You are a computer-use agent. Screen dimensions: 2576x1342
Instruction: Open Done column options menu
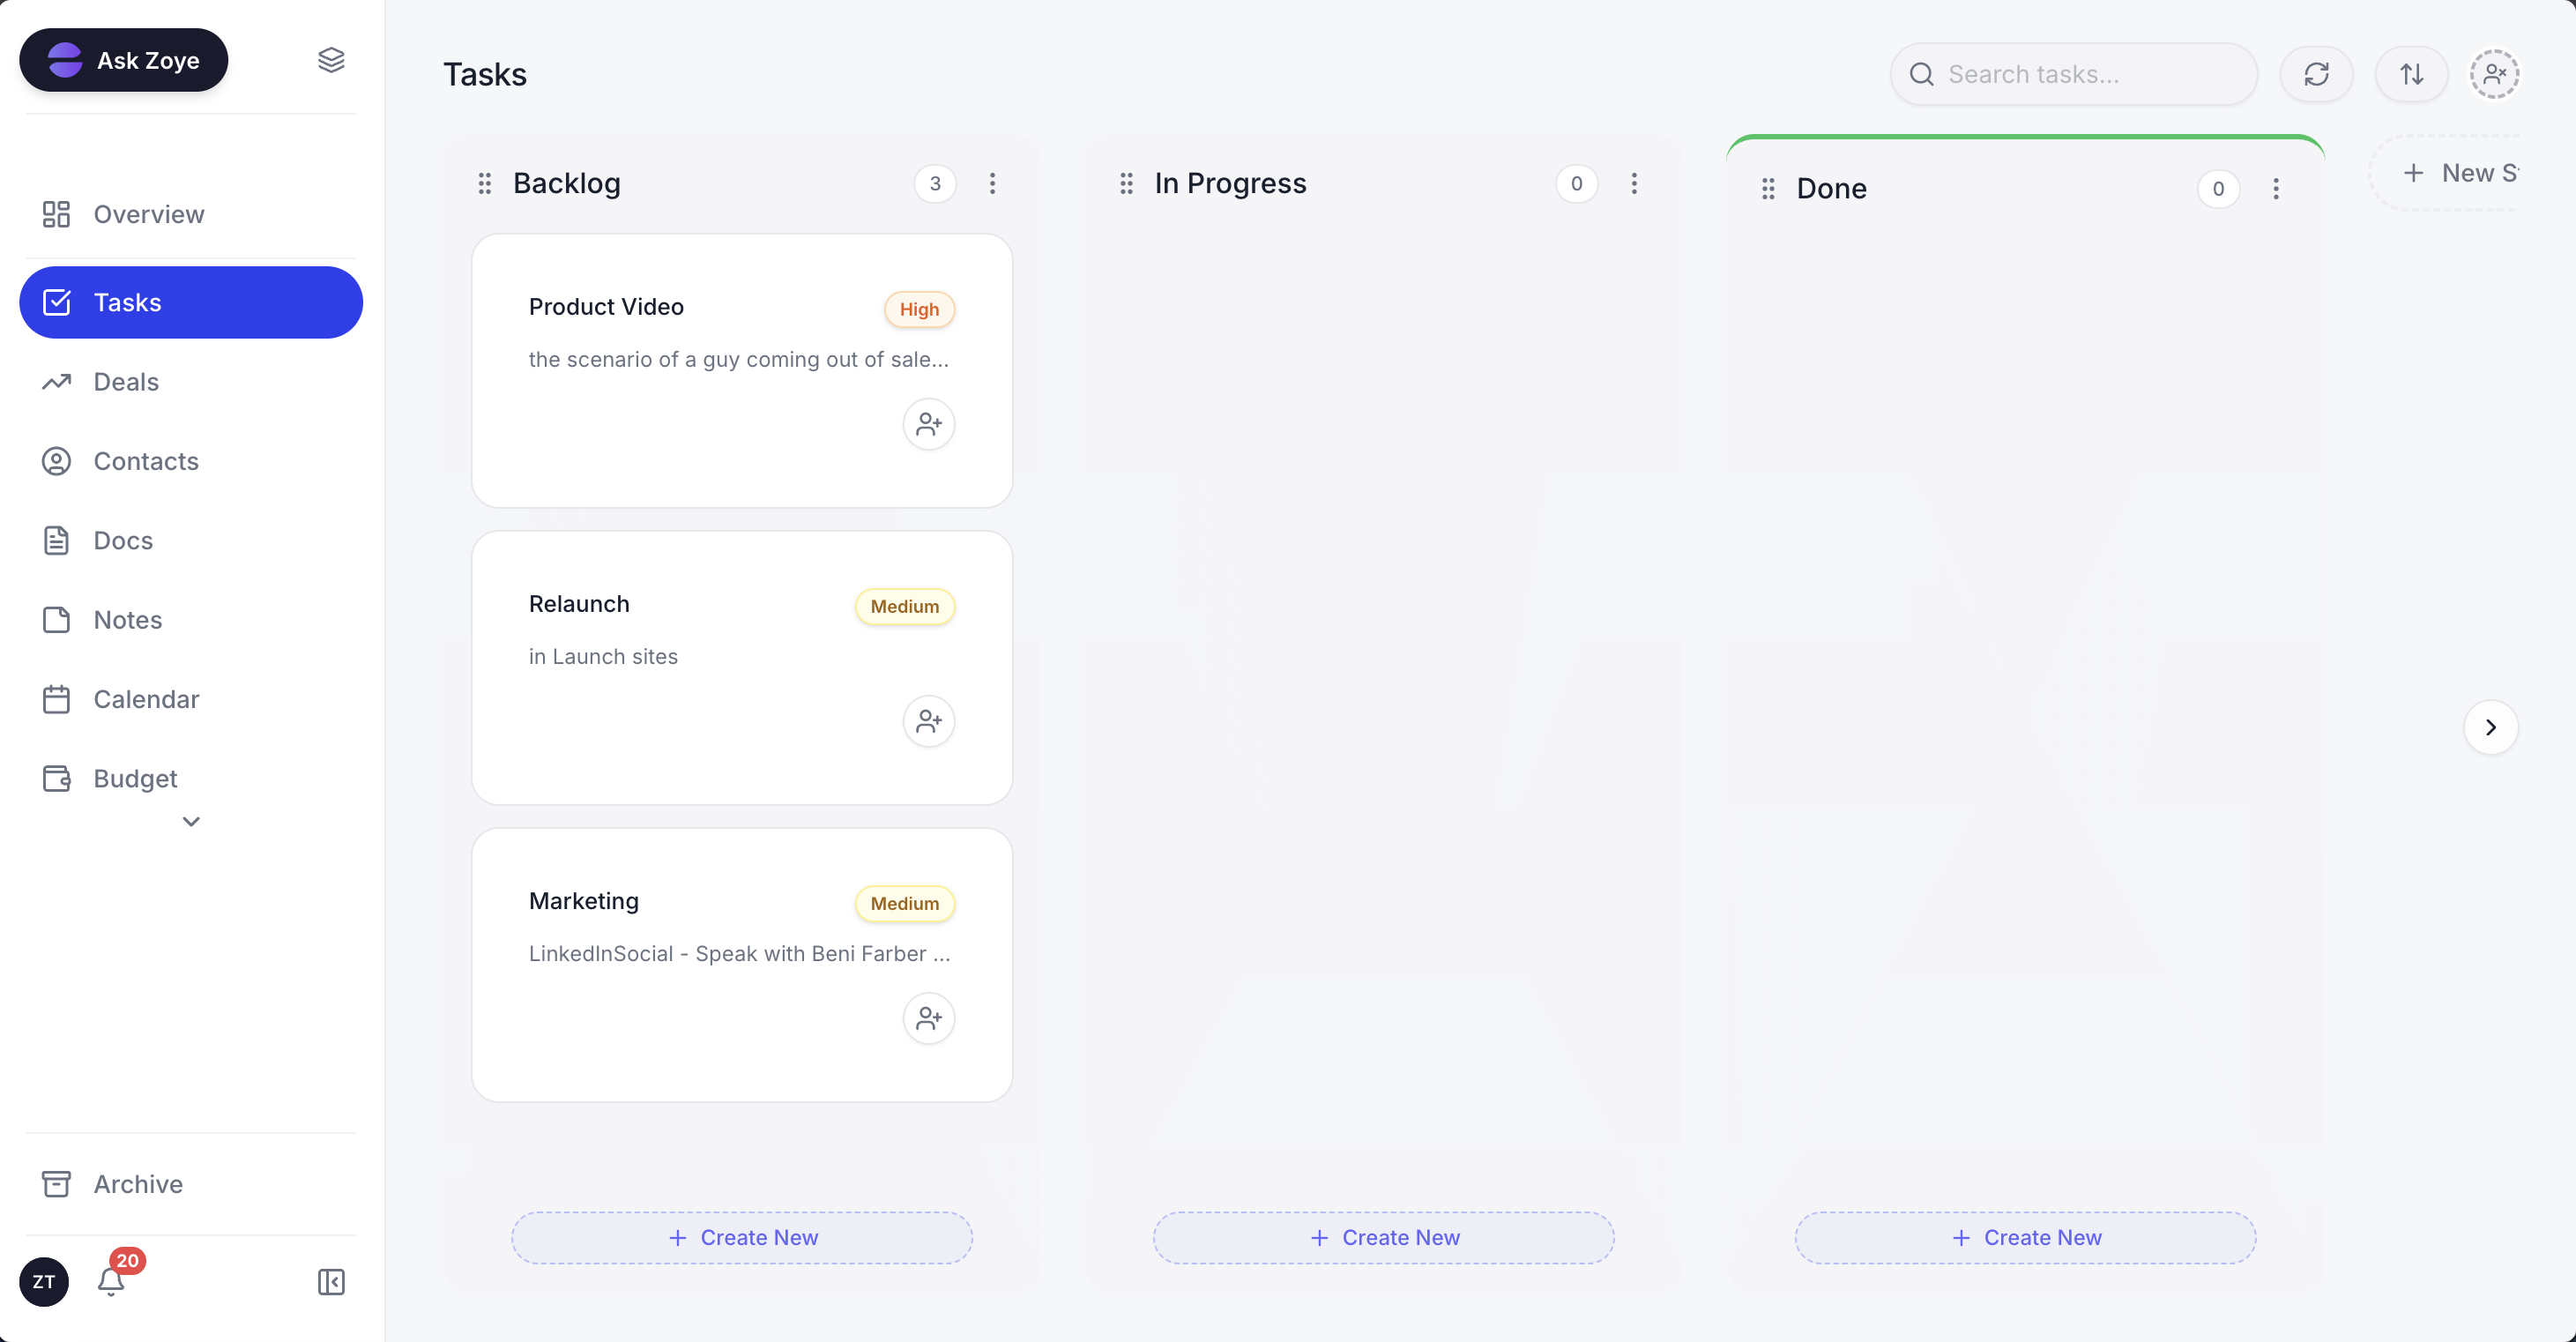coord(2276,188)
